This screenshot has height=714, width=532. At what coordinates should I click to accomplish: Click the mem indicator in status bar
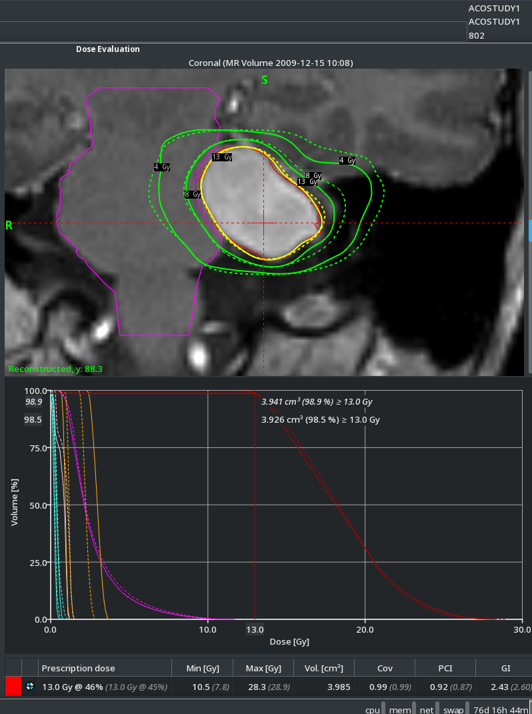point(400,709)
